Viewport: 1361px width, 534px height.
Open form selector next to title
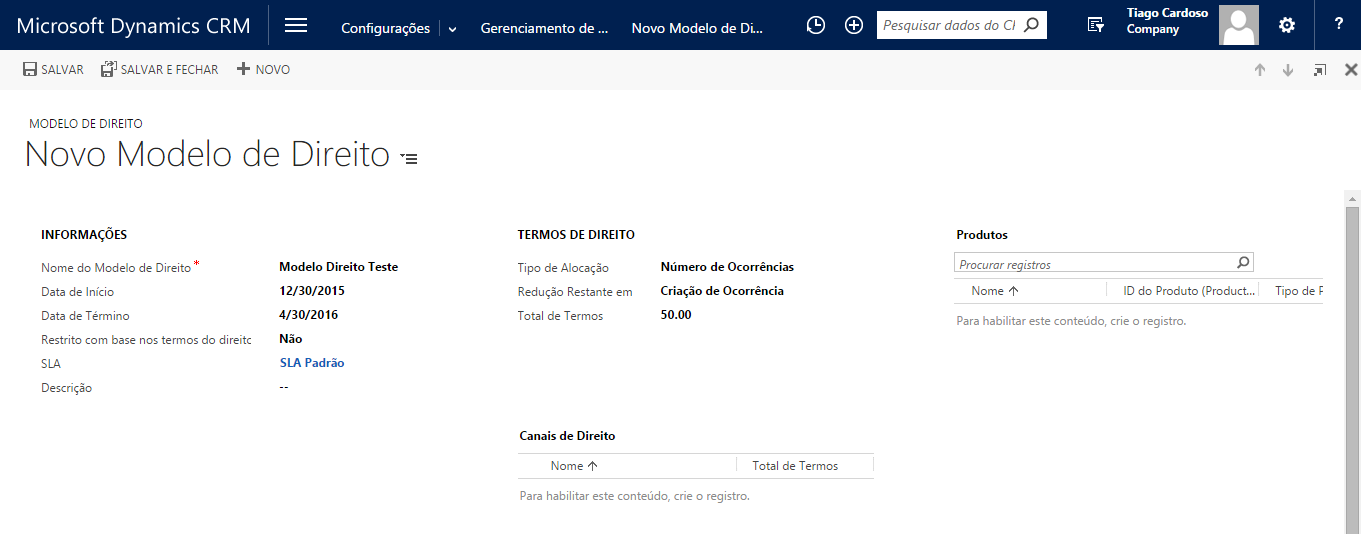coord(409,158)
